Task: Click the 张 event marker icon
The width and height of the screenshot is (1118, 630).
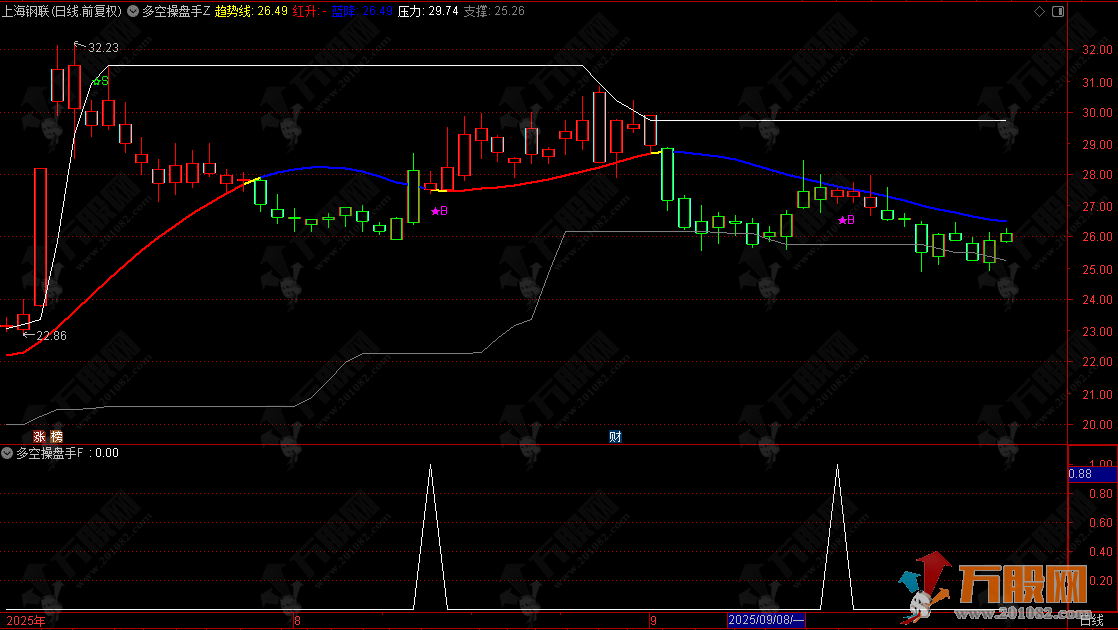Action: 39,436
